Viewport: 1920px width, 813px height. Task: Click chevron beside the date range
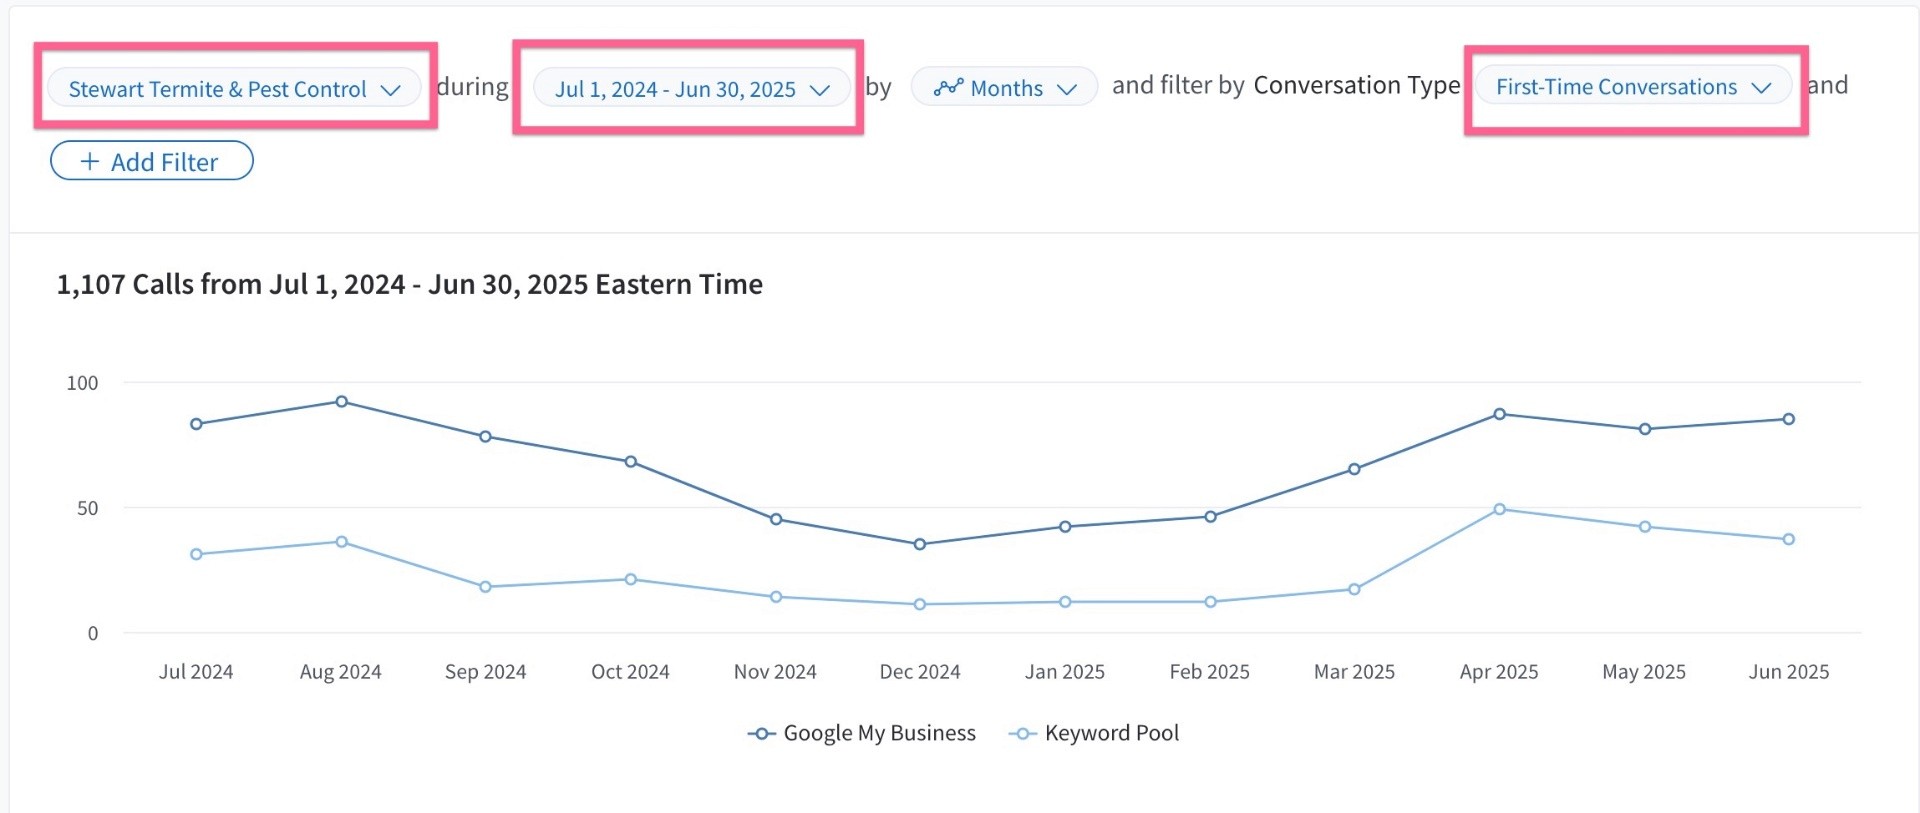pyautogui.click(x=820, y=90)
